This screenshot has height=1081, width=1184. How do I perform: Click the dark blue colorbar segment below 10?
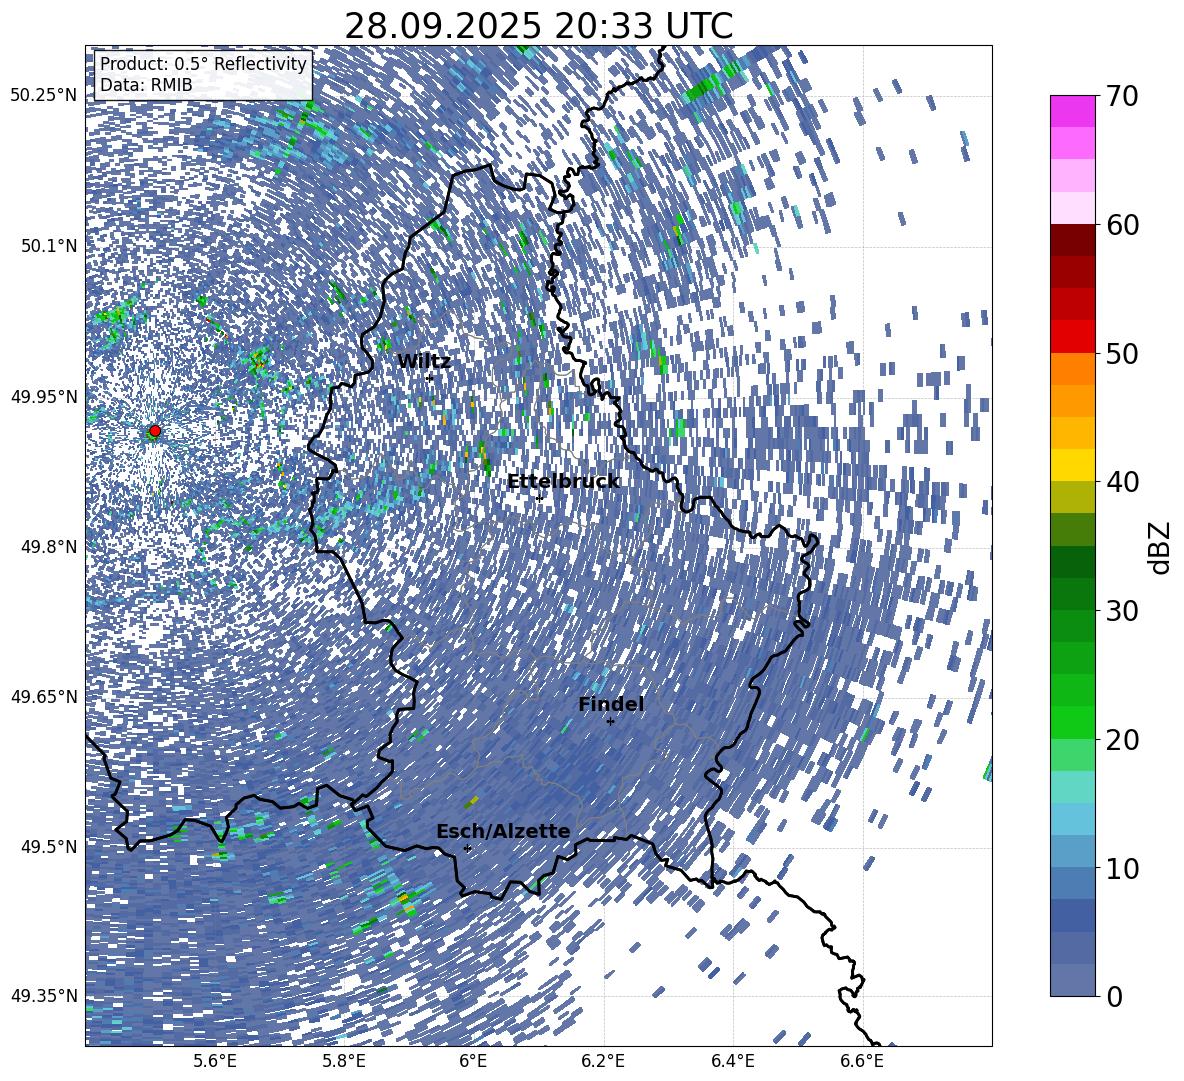[x=1072, y=915]
